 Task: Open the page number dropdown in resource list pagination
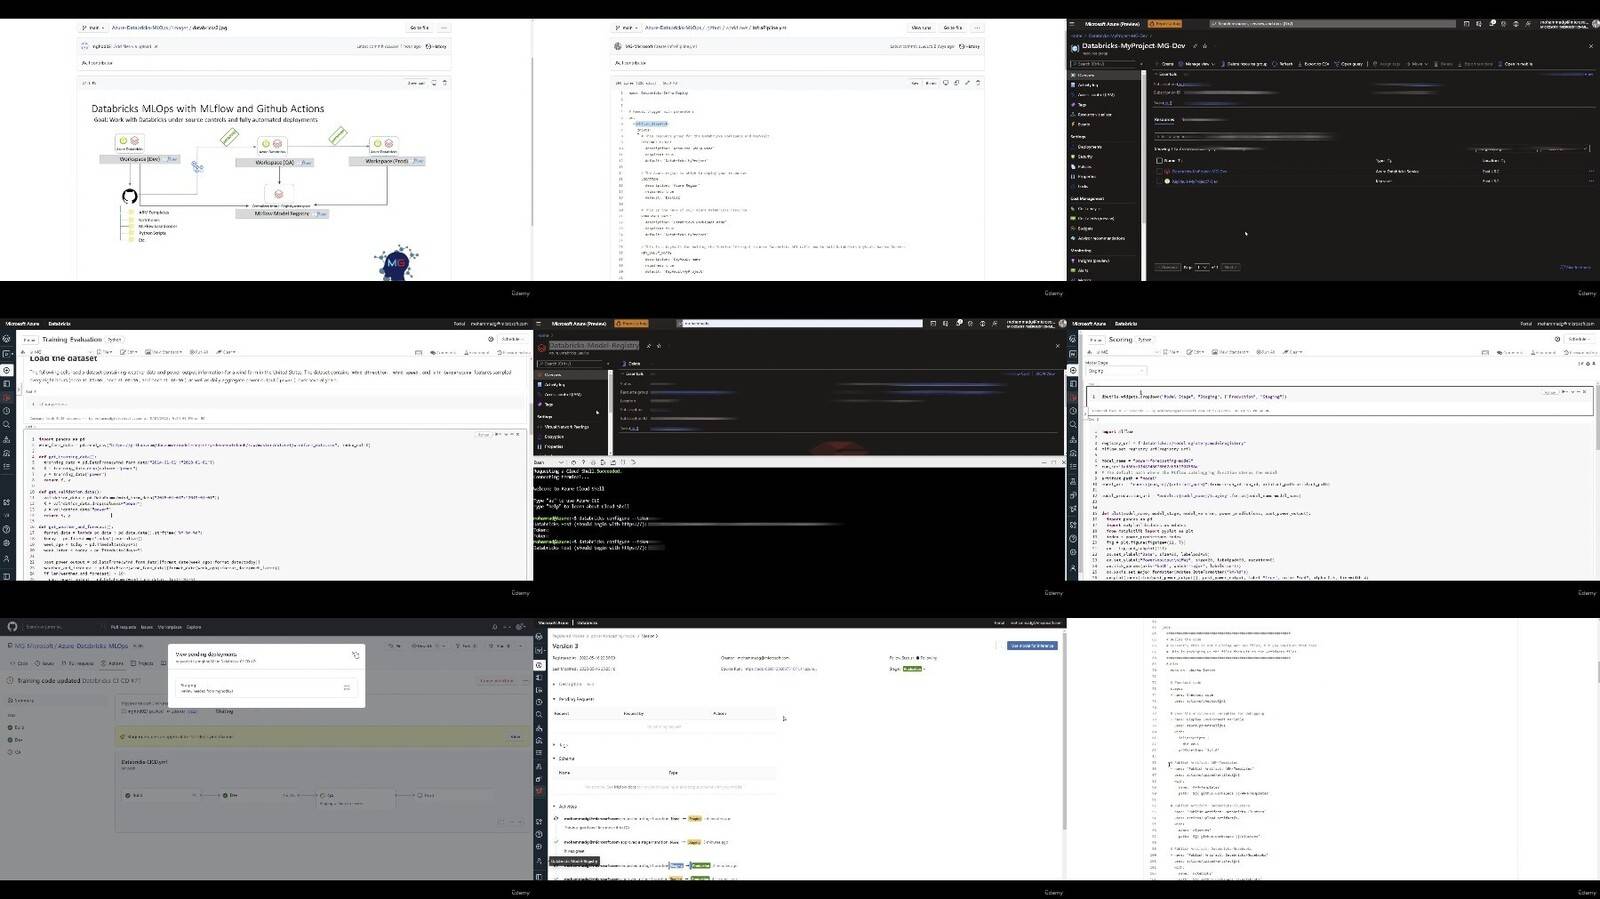pos(1202,267)
